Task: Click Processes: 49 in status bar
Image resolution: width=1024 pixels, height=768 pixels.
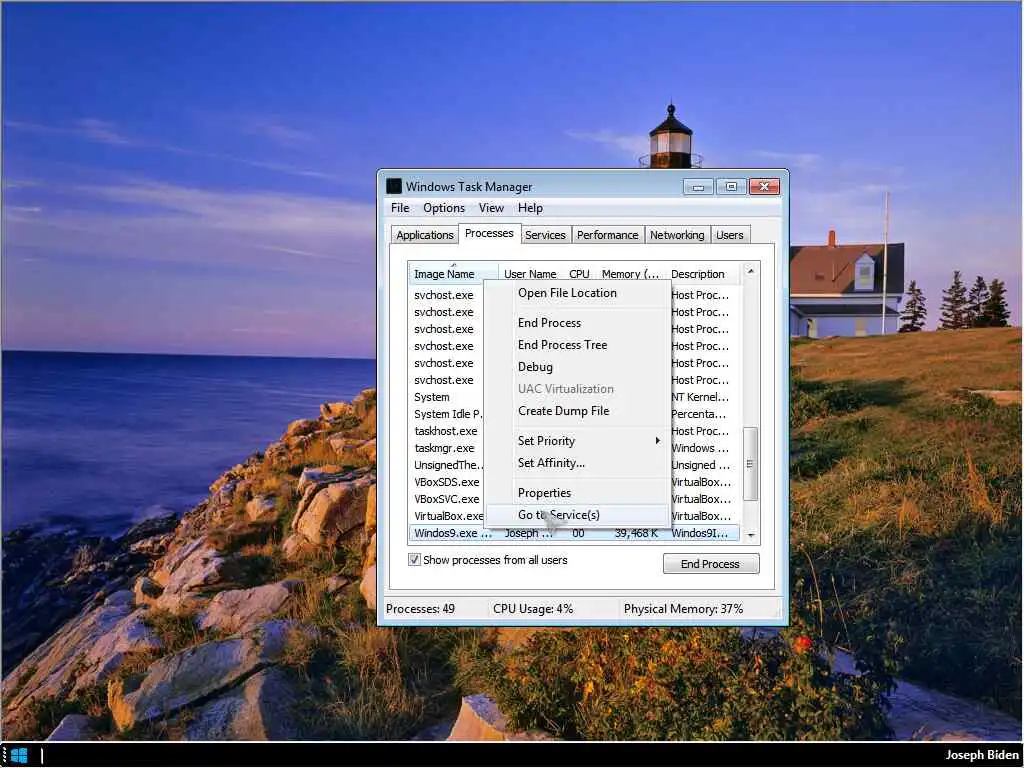Action: point(420,609)
